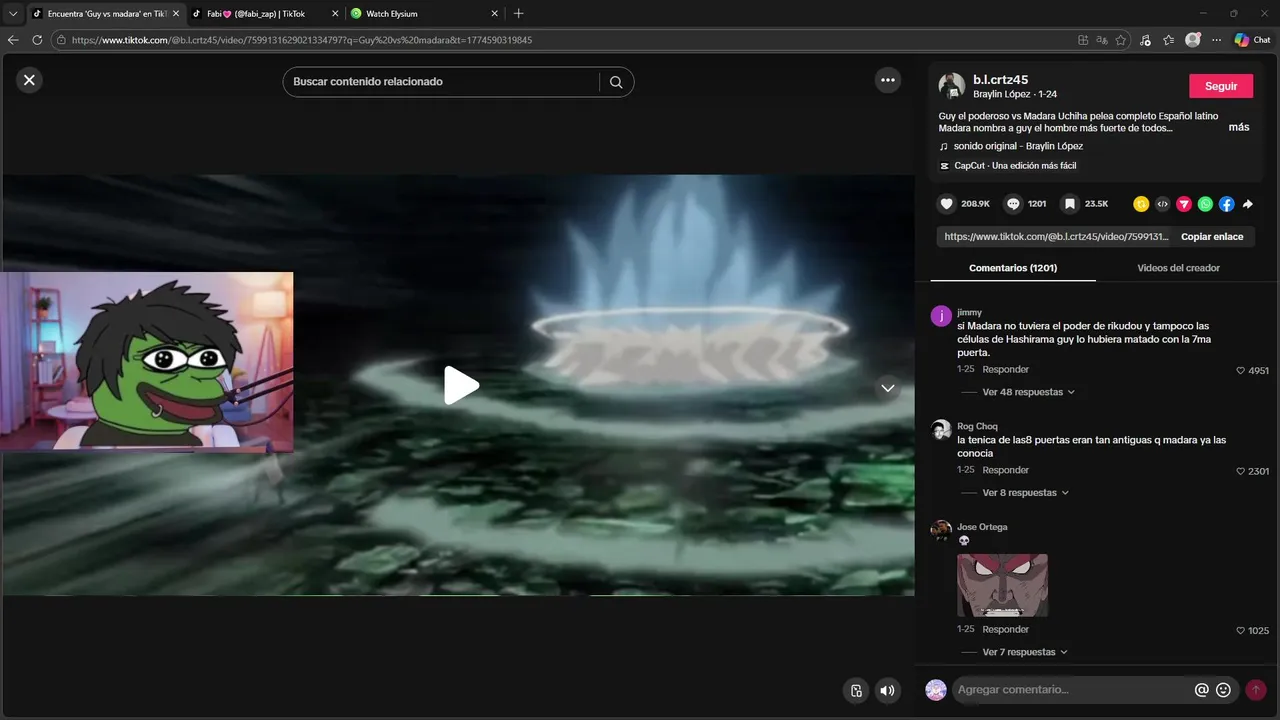Share to Facebook
Image resolution: width=1280 pixels, height=720 pixels.
click(1227, 204)
